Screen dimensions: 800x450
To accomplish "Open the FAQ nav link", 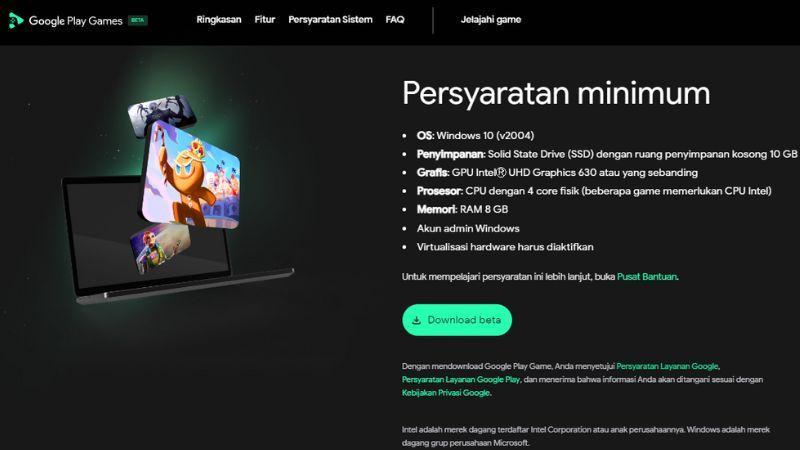I will tap(394, 19).
